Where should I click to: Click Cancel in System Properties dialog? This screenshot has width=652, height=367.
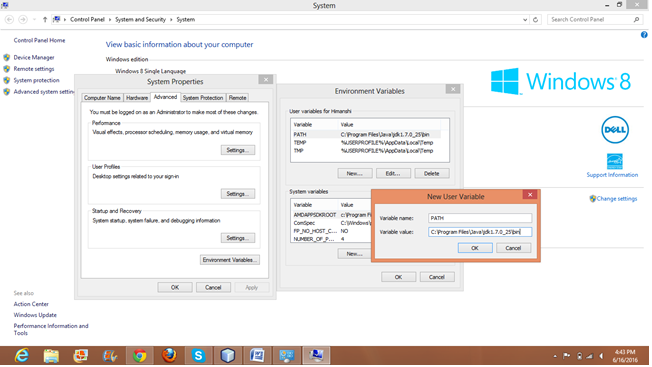213,288
